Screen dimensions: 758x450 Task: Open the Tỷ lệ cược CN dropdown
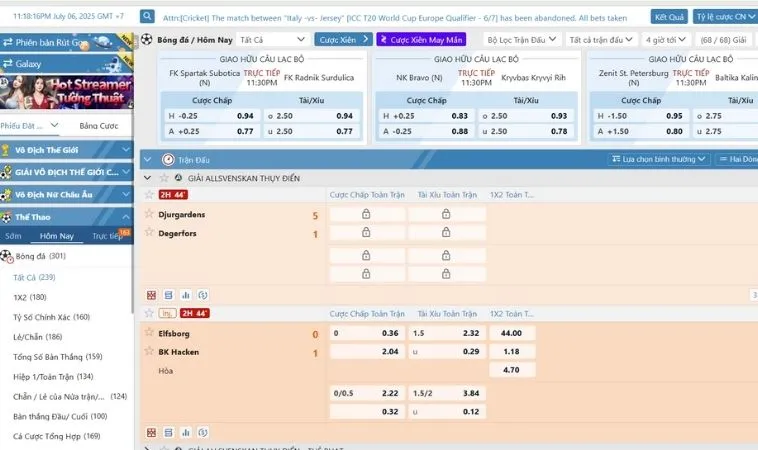point(725,18)
